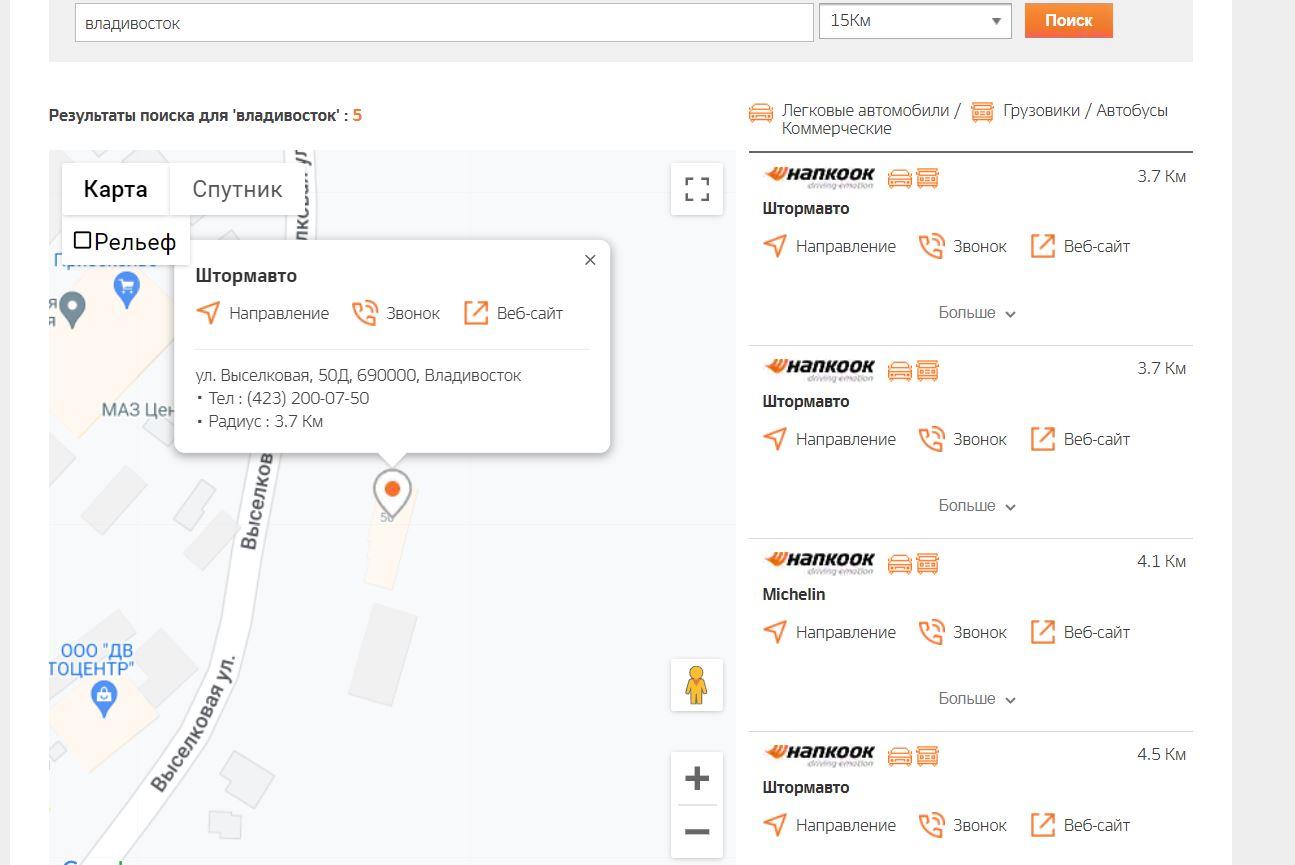Click the orange map pin marker
The height and width of the screenshot is (865, 1295).
(x=392, y=490)
